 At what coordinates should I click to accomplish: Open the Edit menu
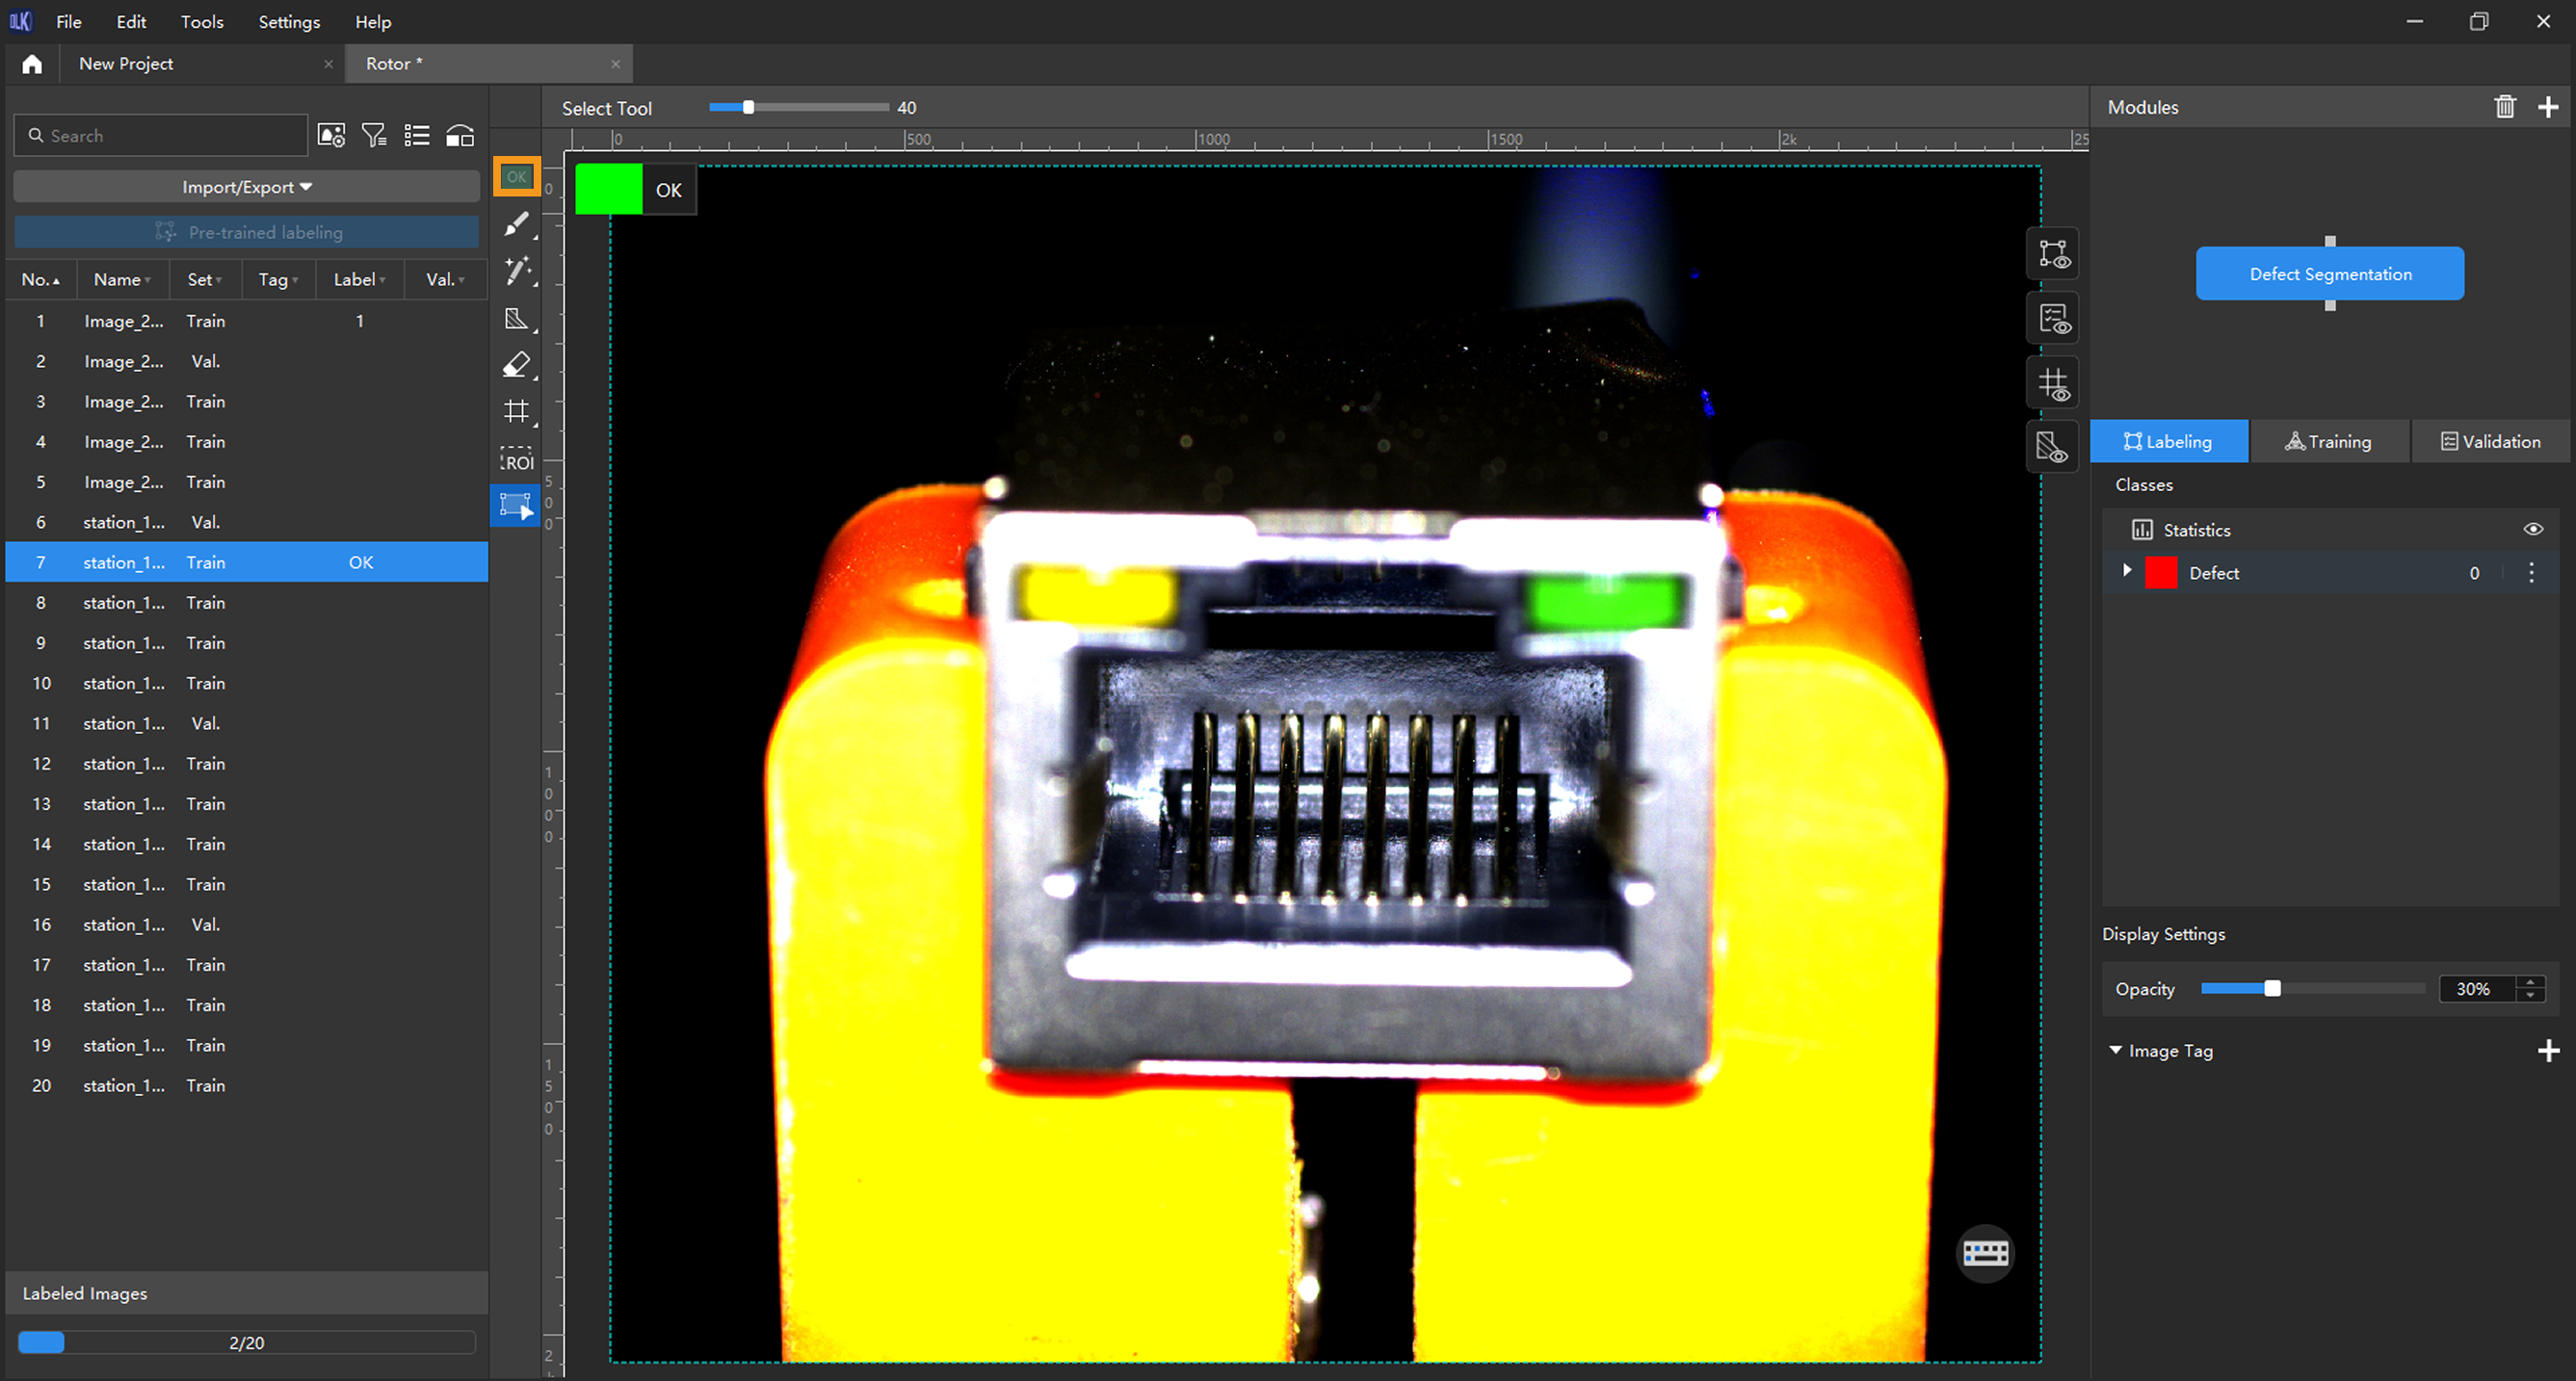pyautogui.click(x=131, y=22)
